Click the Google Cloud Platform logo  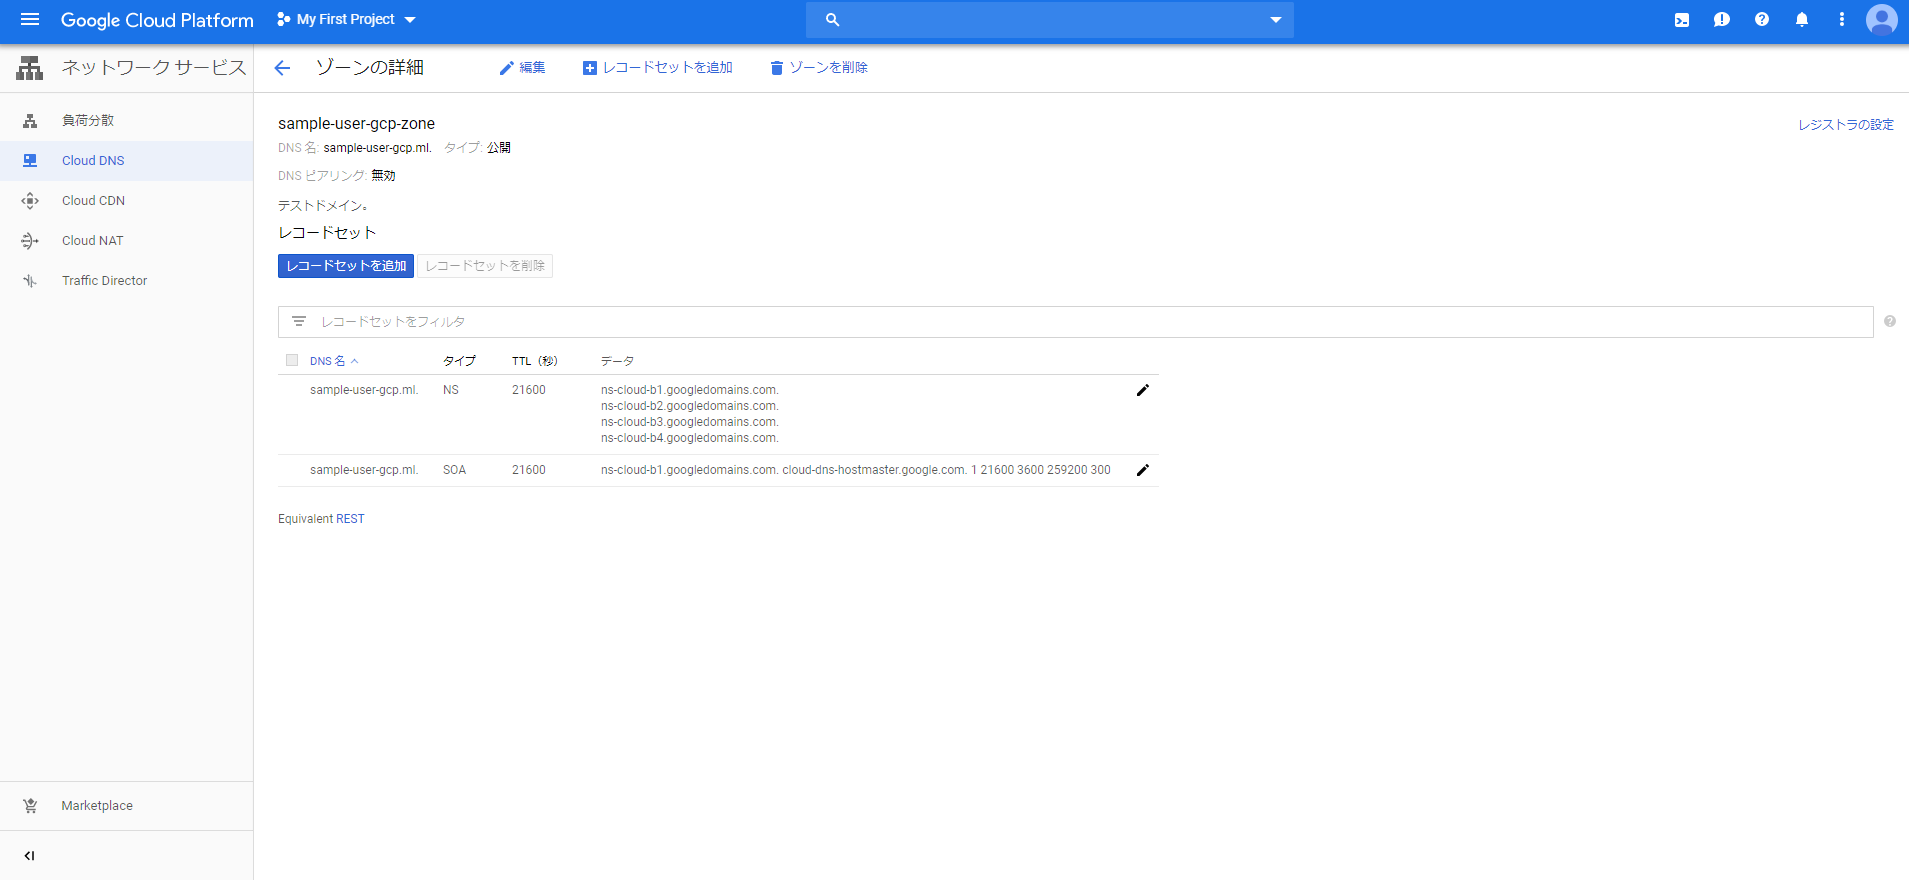coord(157,20)
